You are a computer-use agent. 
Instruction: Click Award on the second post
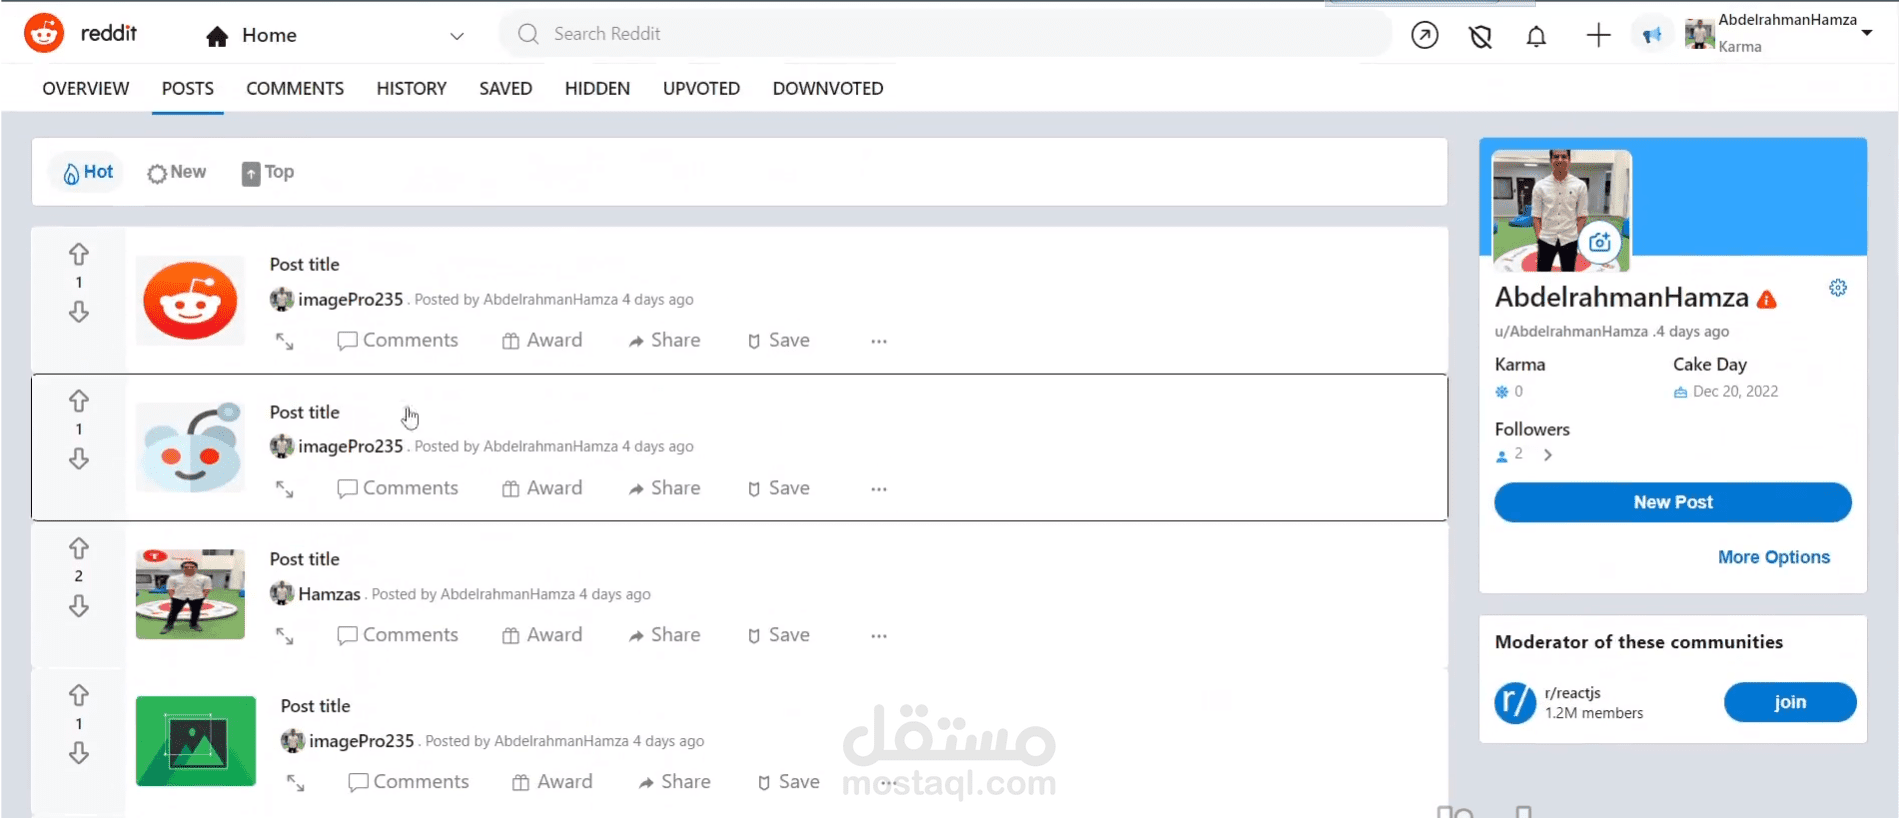tap(541, 488)
